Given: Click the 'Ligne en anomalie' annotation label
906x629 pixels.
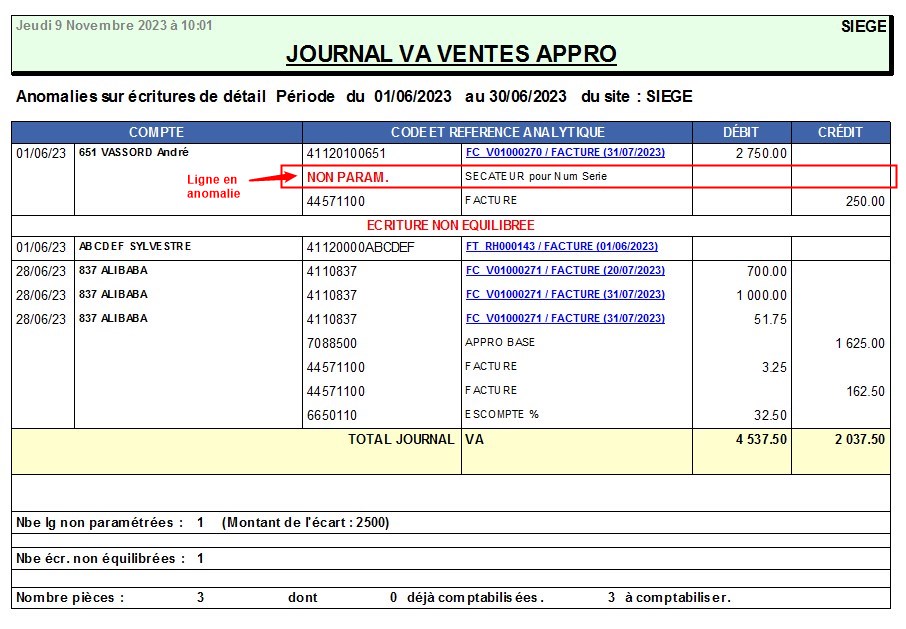Looking at the screenshot, I should [x=213, y=186].
